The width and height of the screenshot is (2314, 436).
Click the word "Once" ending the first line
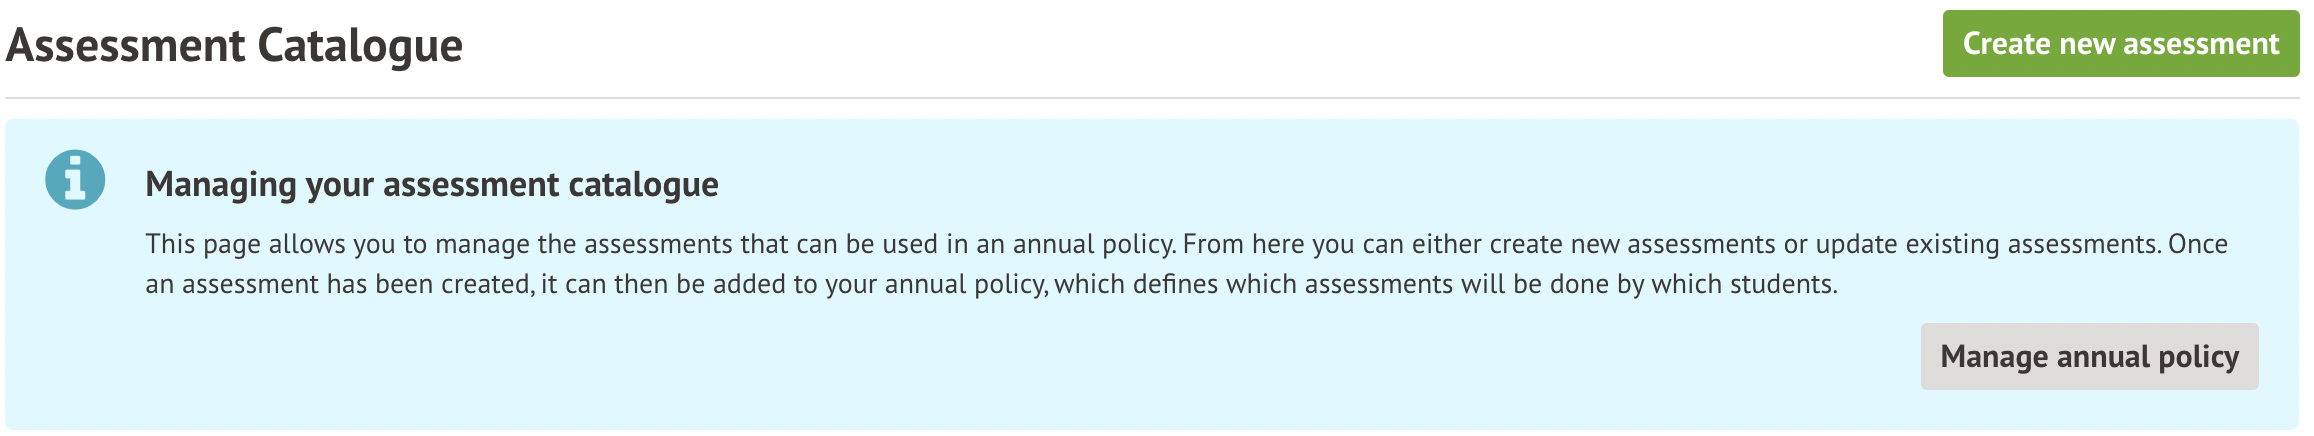2197,245
